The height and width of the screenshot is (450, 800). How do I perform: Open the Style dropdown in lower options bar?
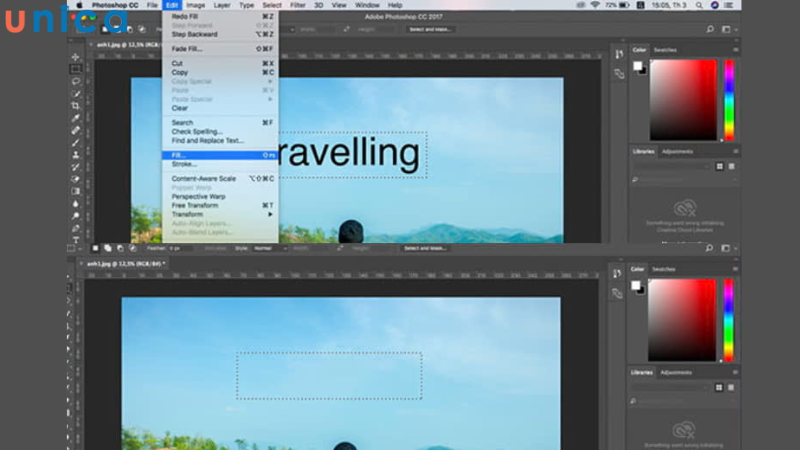pos(270,248)
